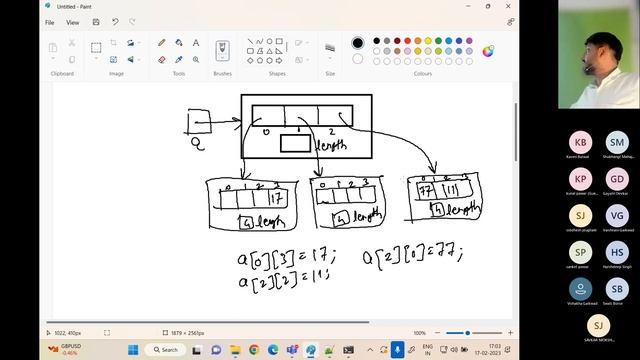640x360 pixels.
Task: Select the Fill bucket tool
Action: [x=179, y=42]
